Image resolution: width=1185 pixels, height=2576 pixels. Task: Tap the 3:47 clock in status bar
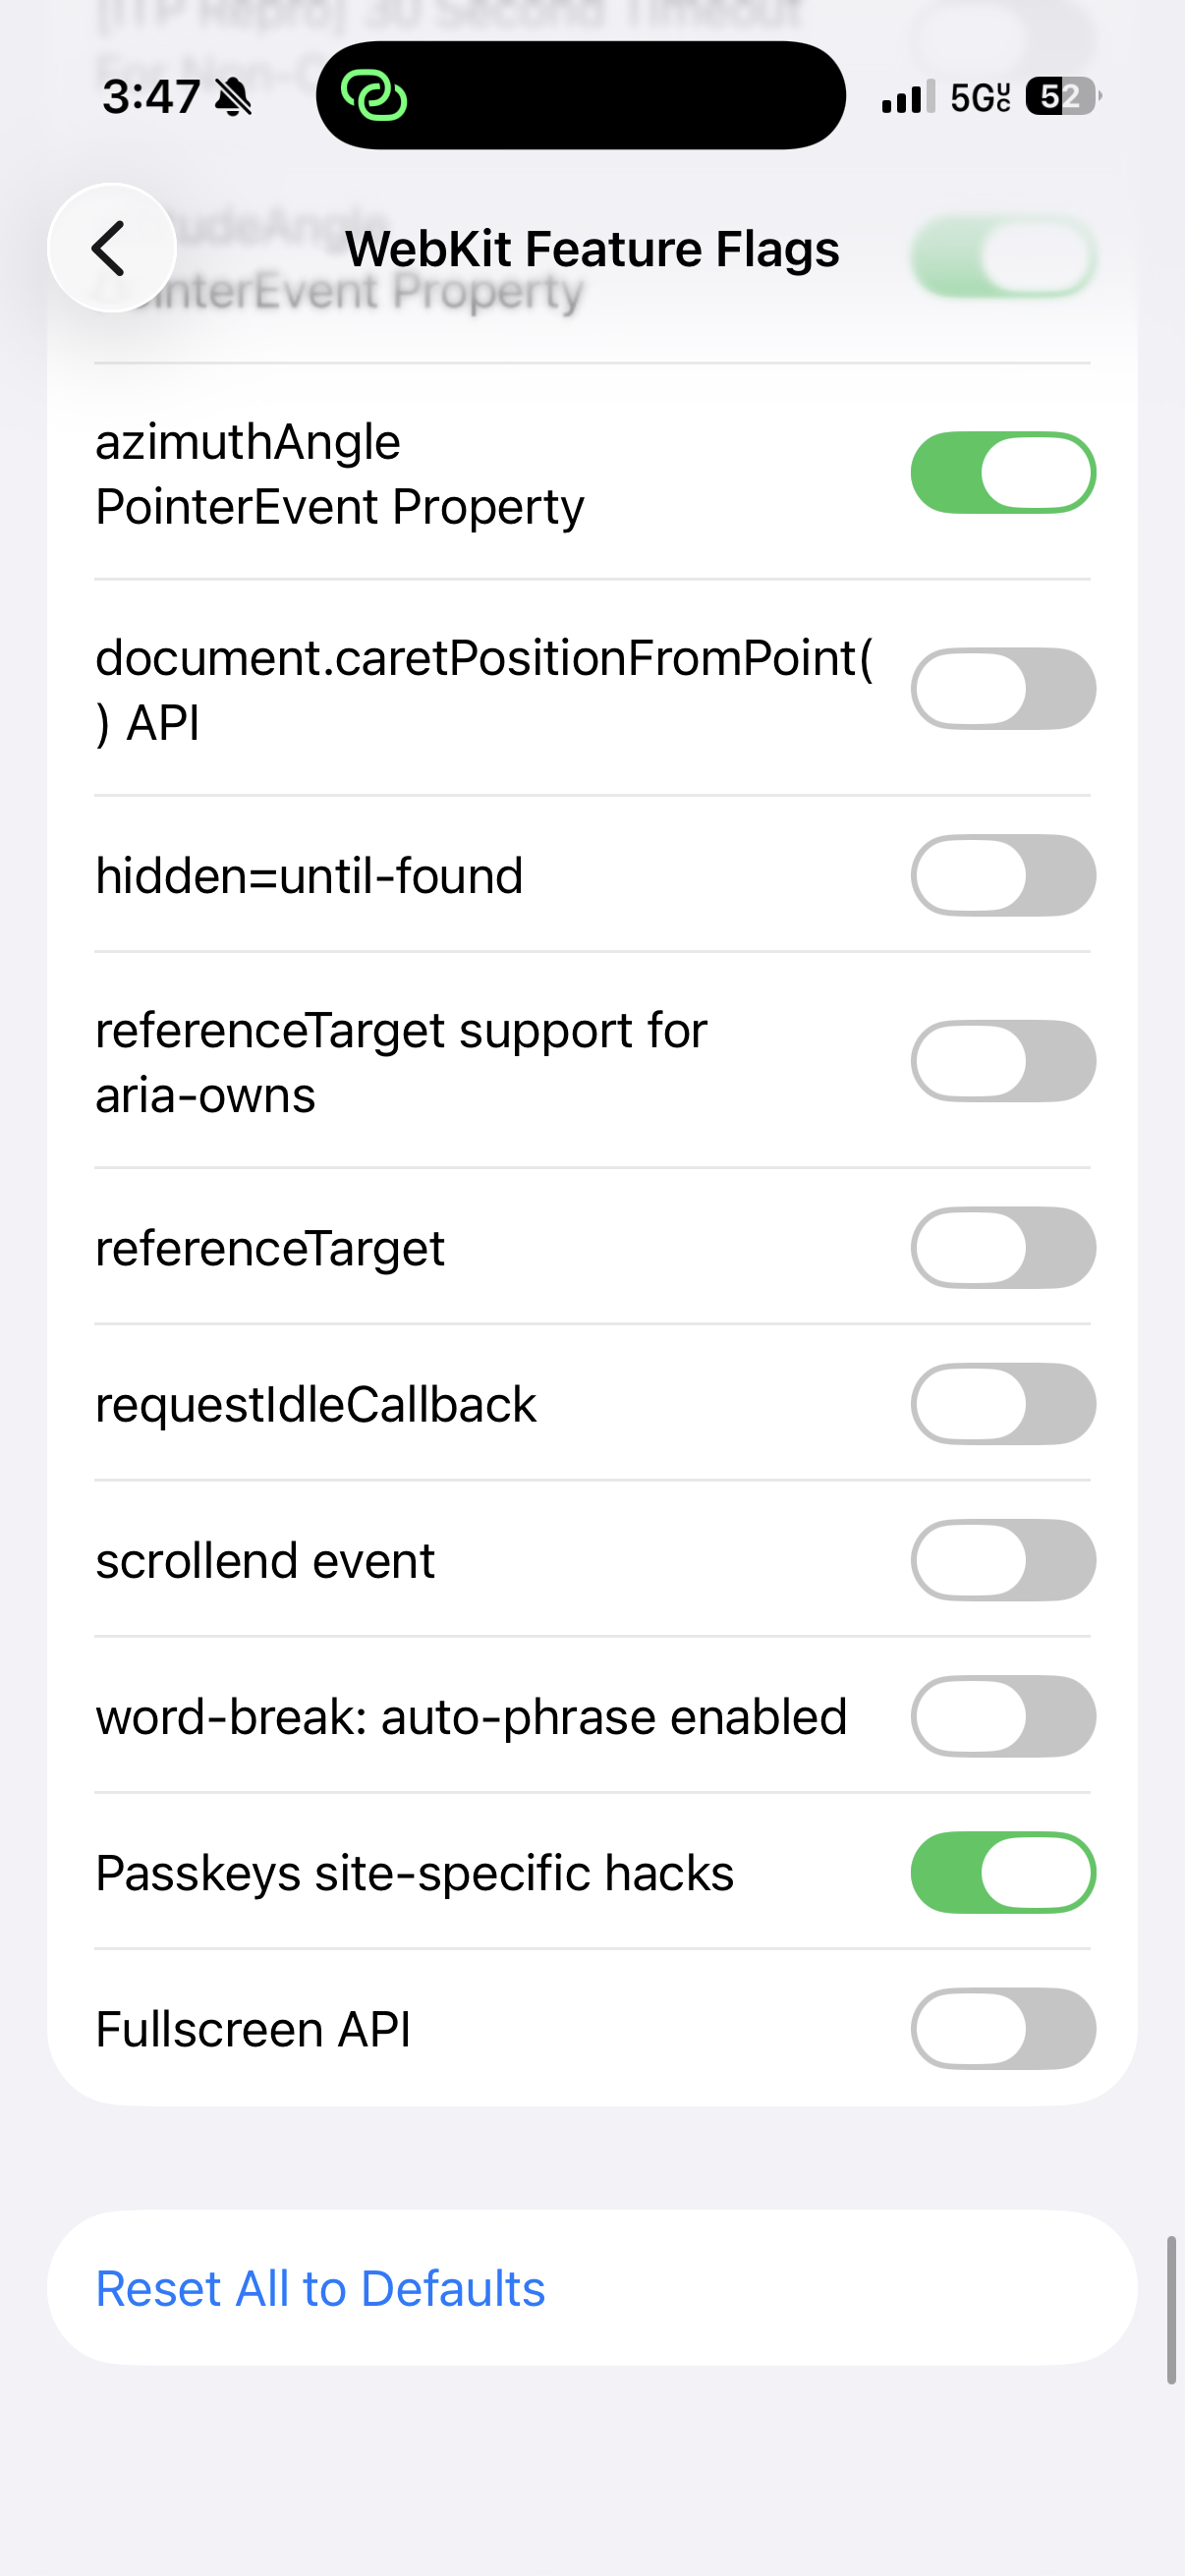pos(151,97)
